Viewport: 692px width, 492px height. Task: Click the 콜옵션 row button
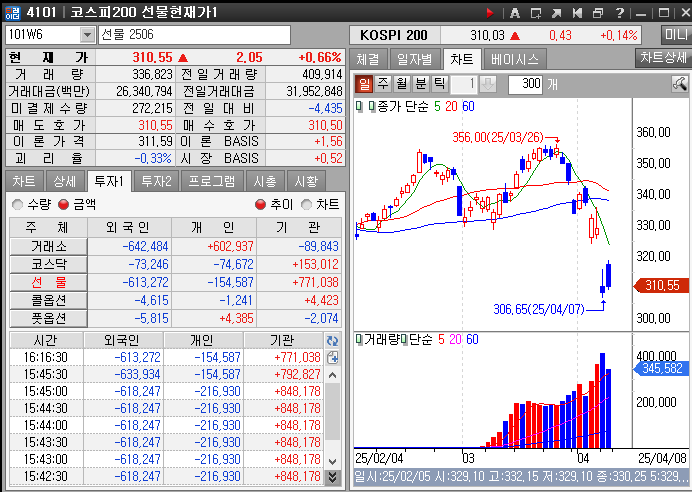click(x=49, y=300)
